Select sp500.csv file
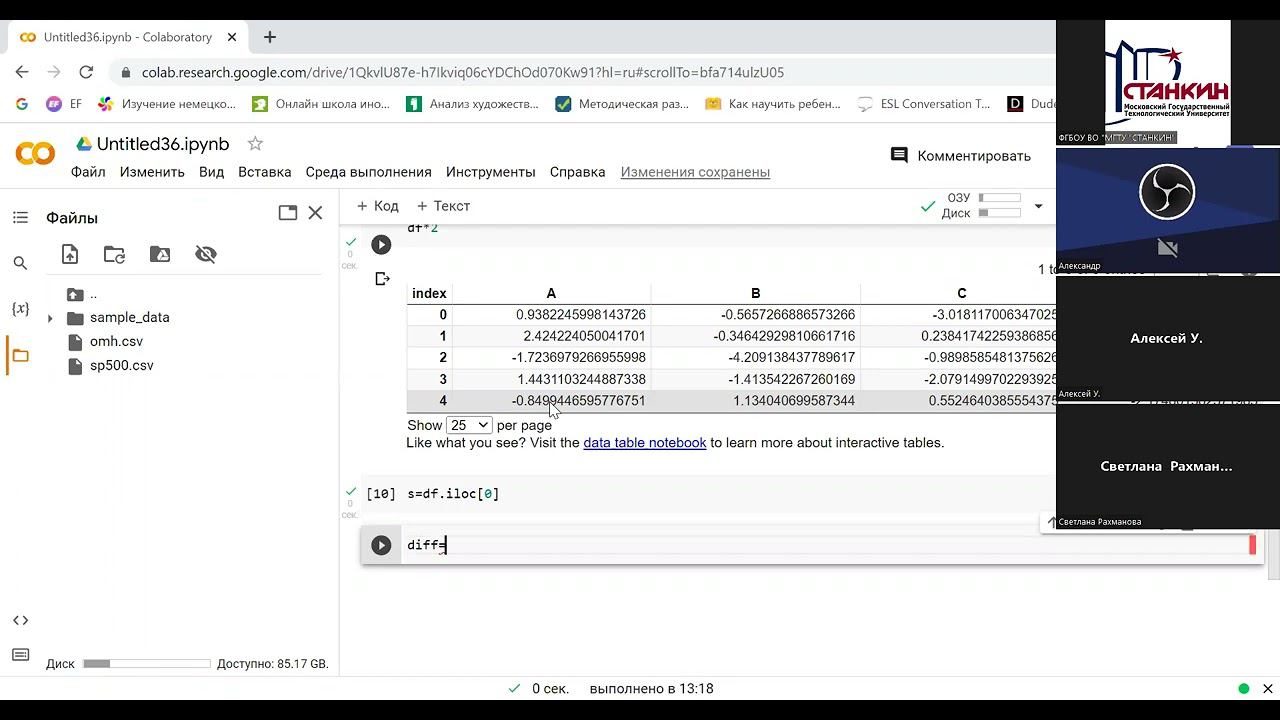 pyautogui.click(x=121, y=366)
